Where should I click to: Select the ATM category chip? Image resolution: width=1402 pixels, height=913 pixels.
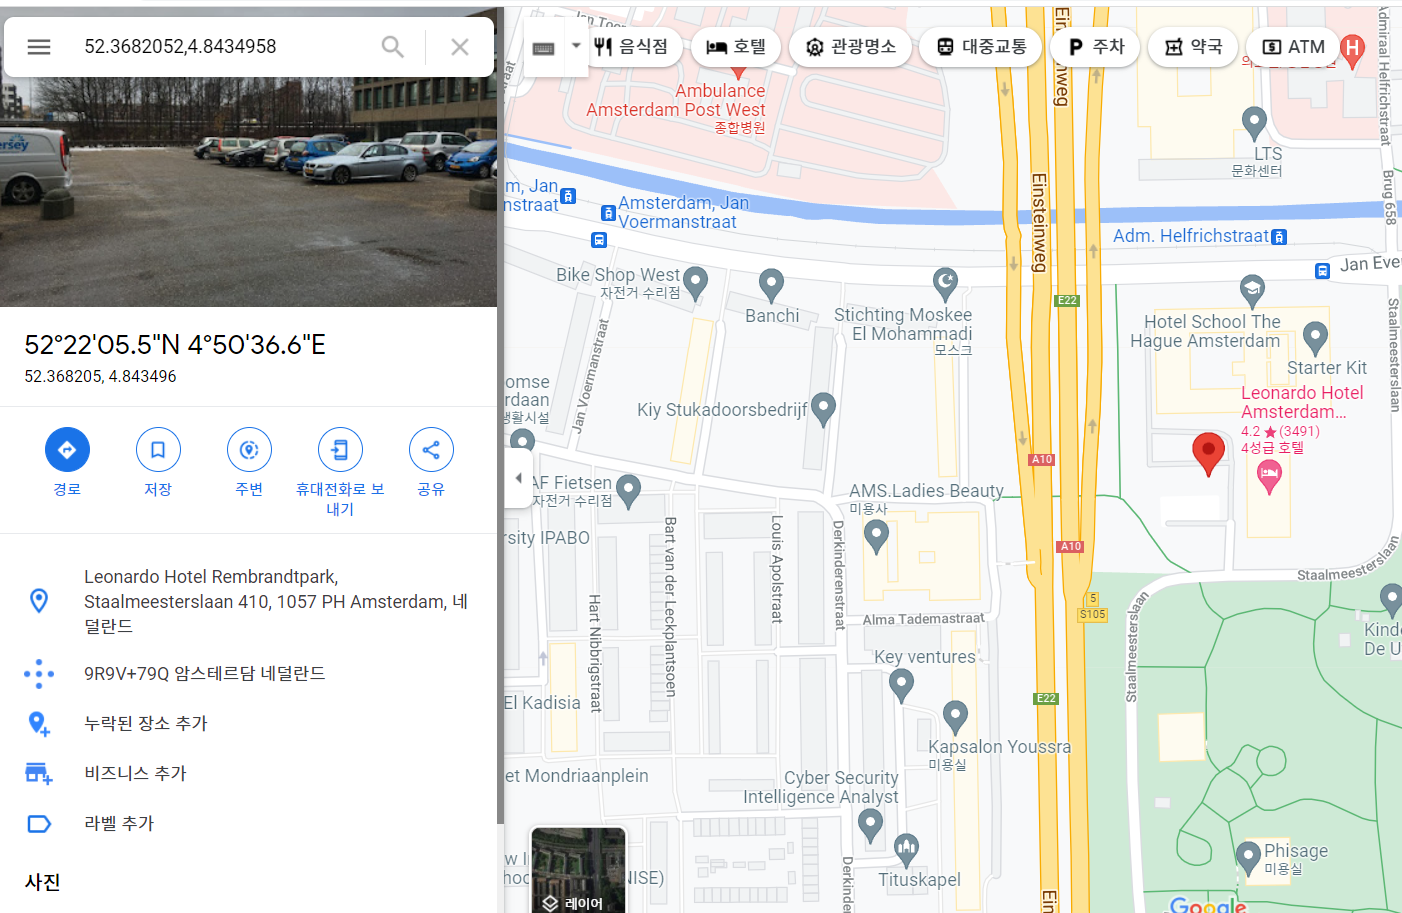(x=1293, y=47)
